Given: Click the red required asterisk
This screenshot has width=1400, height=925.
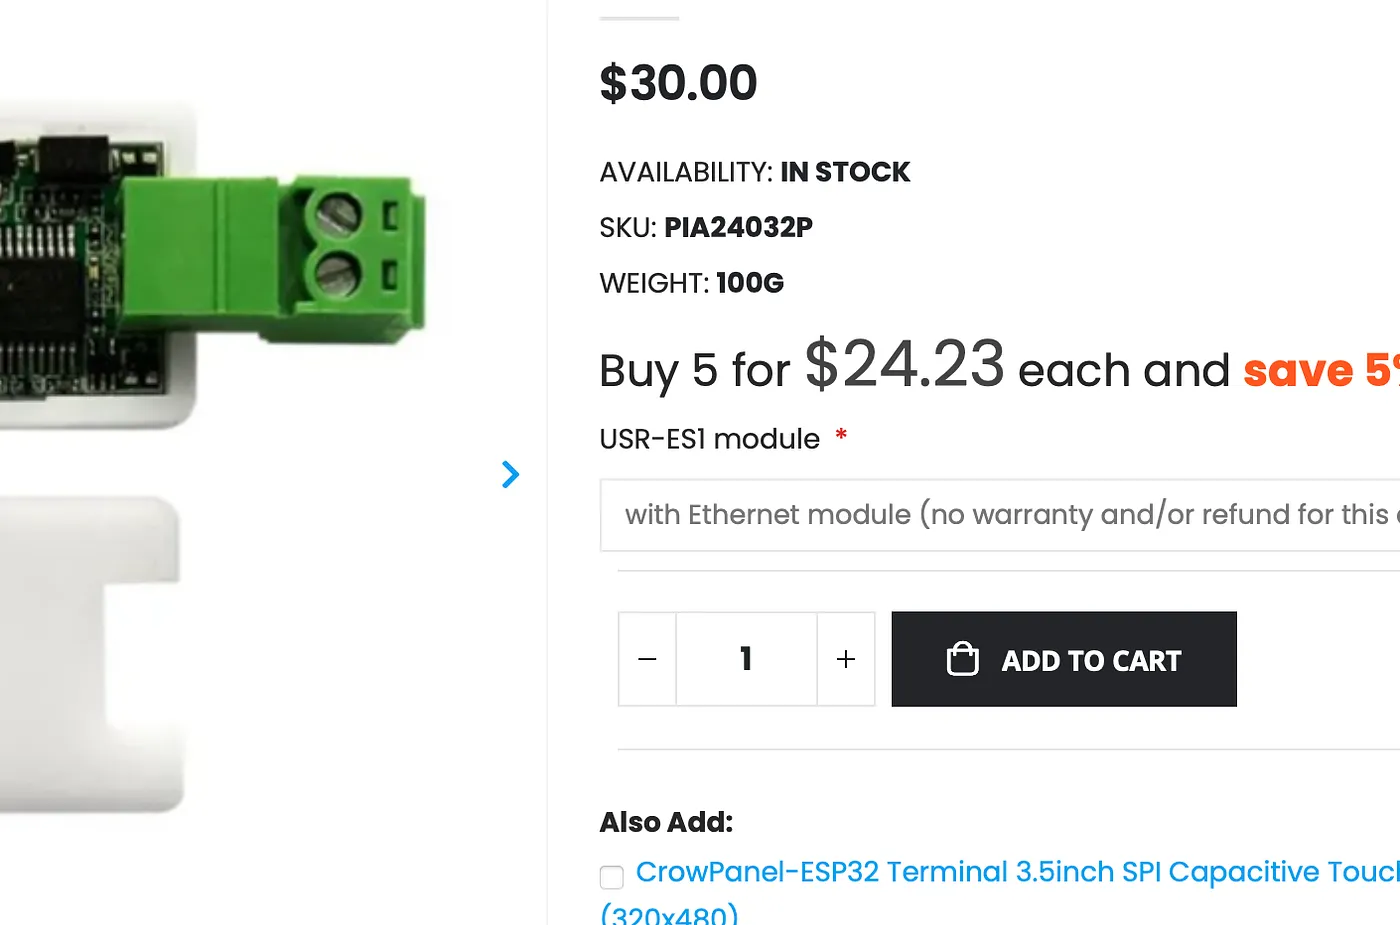Looking at the screenshot, I should click(x=841, y=435).
